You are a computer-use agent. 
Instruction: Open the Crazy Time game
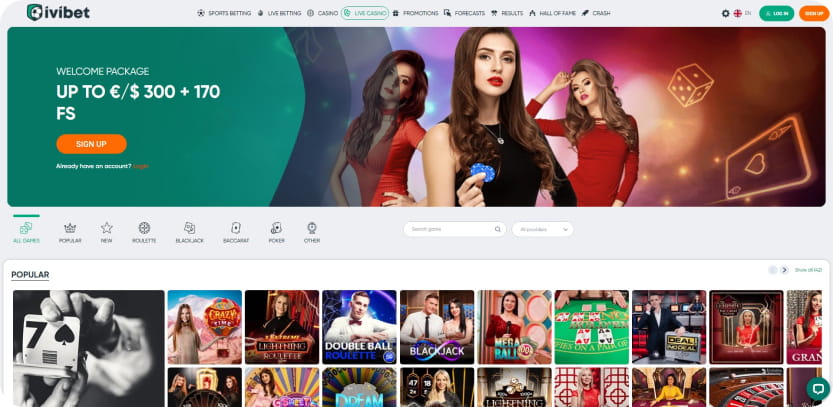205,327
